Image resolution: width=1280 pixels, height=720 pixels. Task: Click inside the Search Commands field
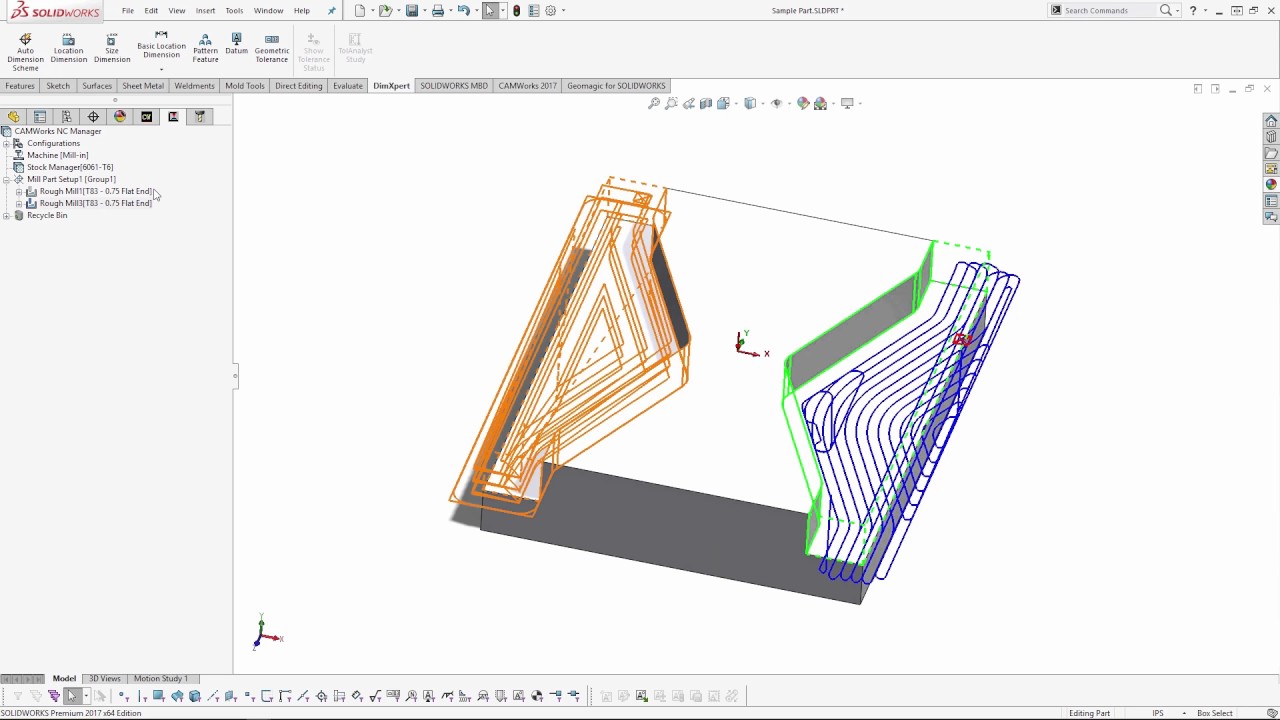1108,10
